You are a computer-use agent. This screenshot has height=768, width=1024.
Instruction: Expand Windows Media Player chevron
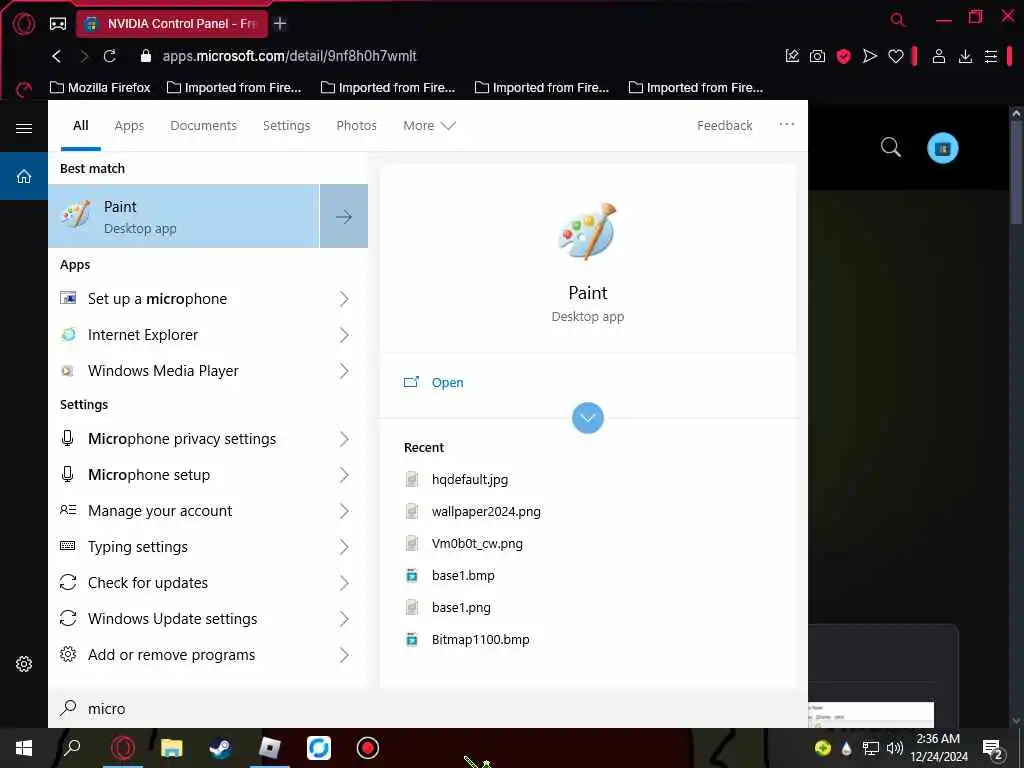344,371
